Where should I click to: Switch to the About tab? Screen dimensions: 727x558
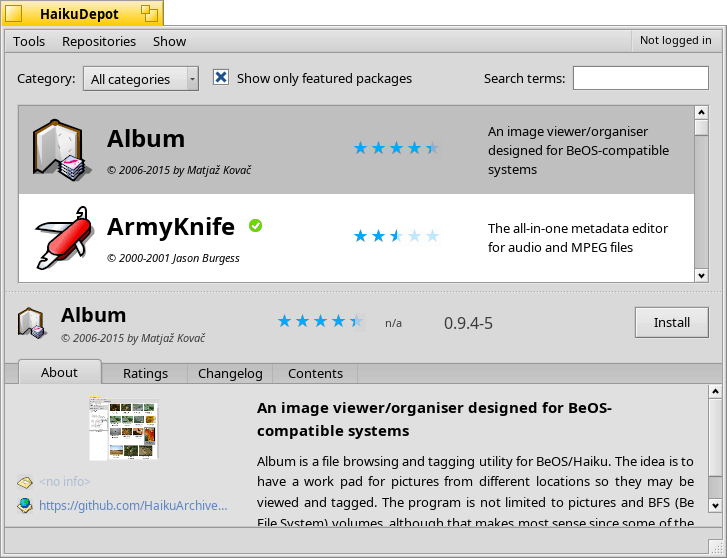(59, 372)
